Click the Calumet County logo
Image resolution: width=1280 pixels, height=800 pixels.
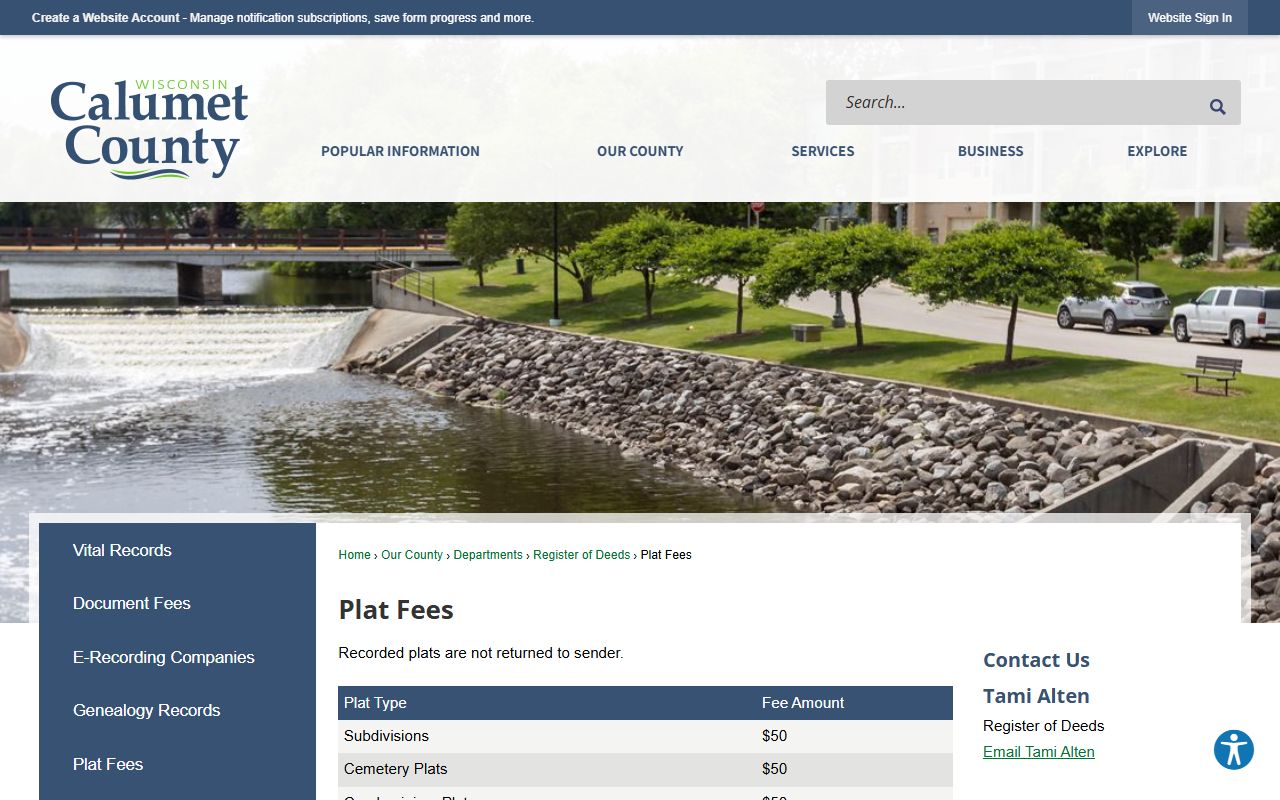click(x=149, y=128)
